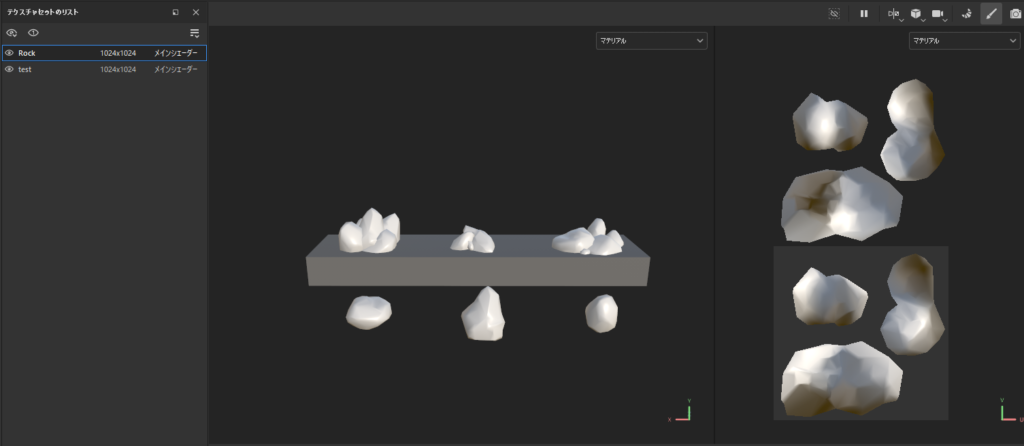
Task: Open the 2D viewport material dropdown
Action: 963,41
